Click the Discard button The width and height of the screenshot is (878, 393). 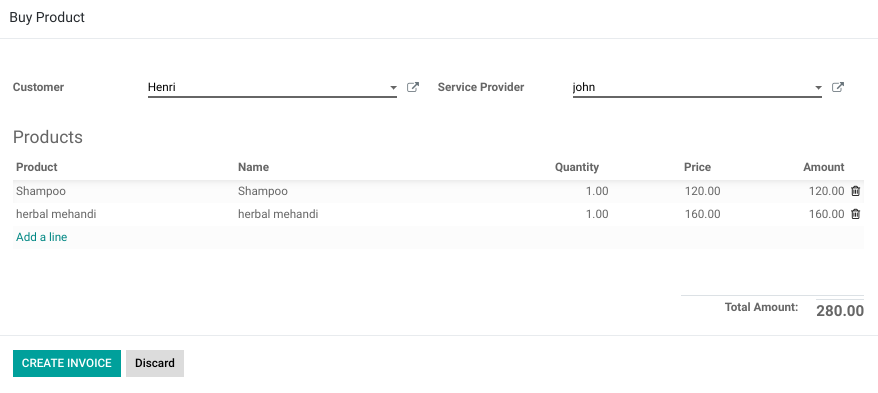point(155,363)
